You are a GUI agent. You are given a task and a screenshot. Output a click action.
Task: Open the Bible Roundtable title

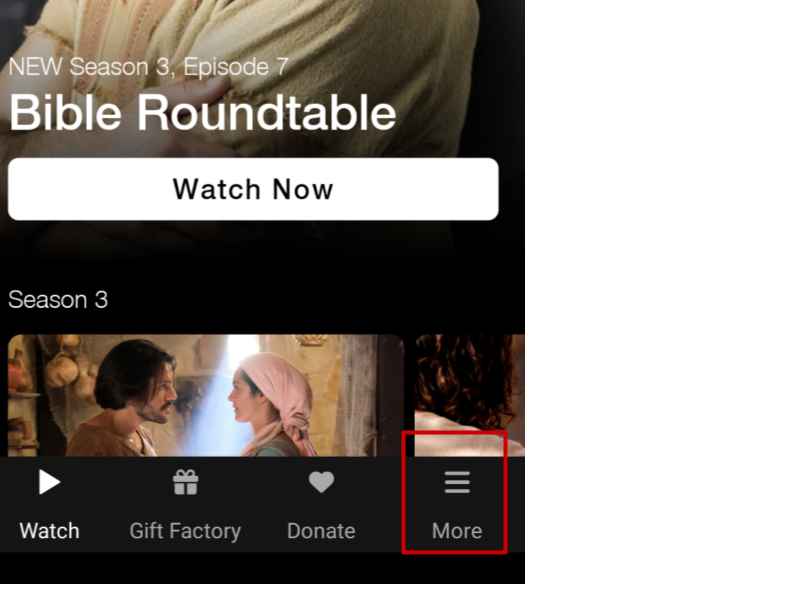(x=203, y=113)
